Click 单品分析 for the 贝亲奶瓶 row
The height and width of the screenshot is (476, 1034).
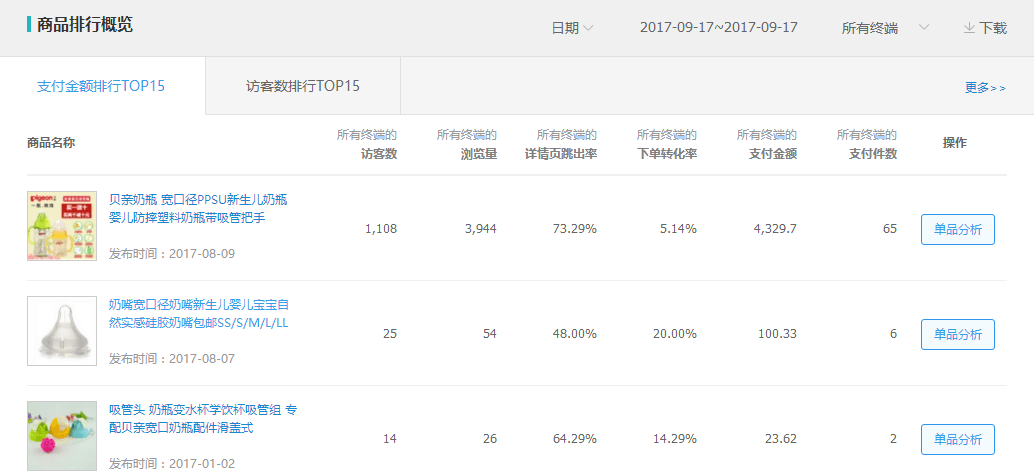[958, 229]
